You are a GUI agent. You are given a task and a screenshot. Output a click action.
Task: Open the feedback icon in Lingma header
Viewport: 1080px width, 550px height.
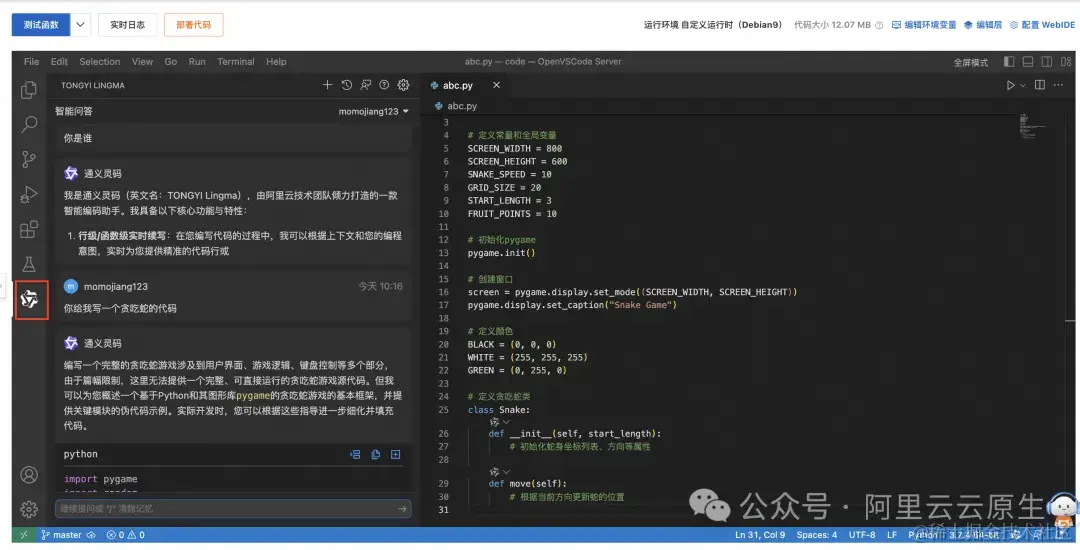coord(365,85)
